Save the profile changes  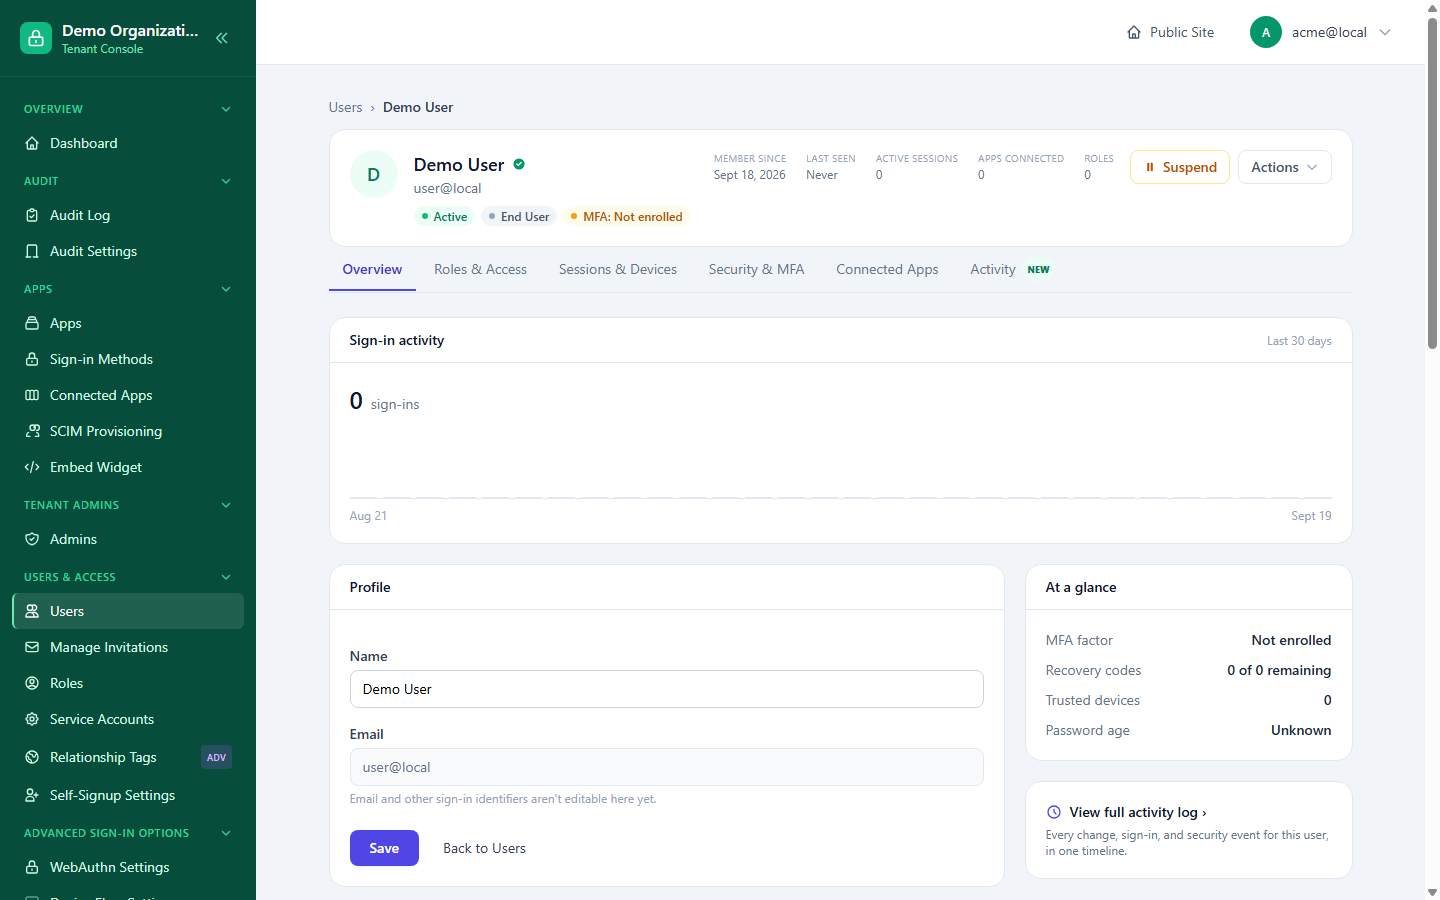click(x=384, y=848)
